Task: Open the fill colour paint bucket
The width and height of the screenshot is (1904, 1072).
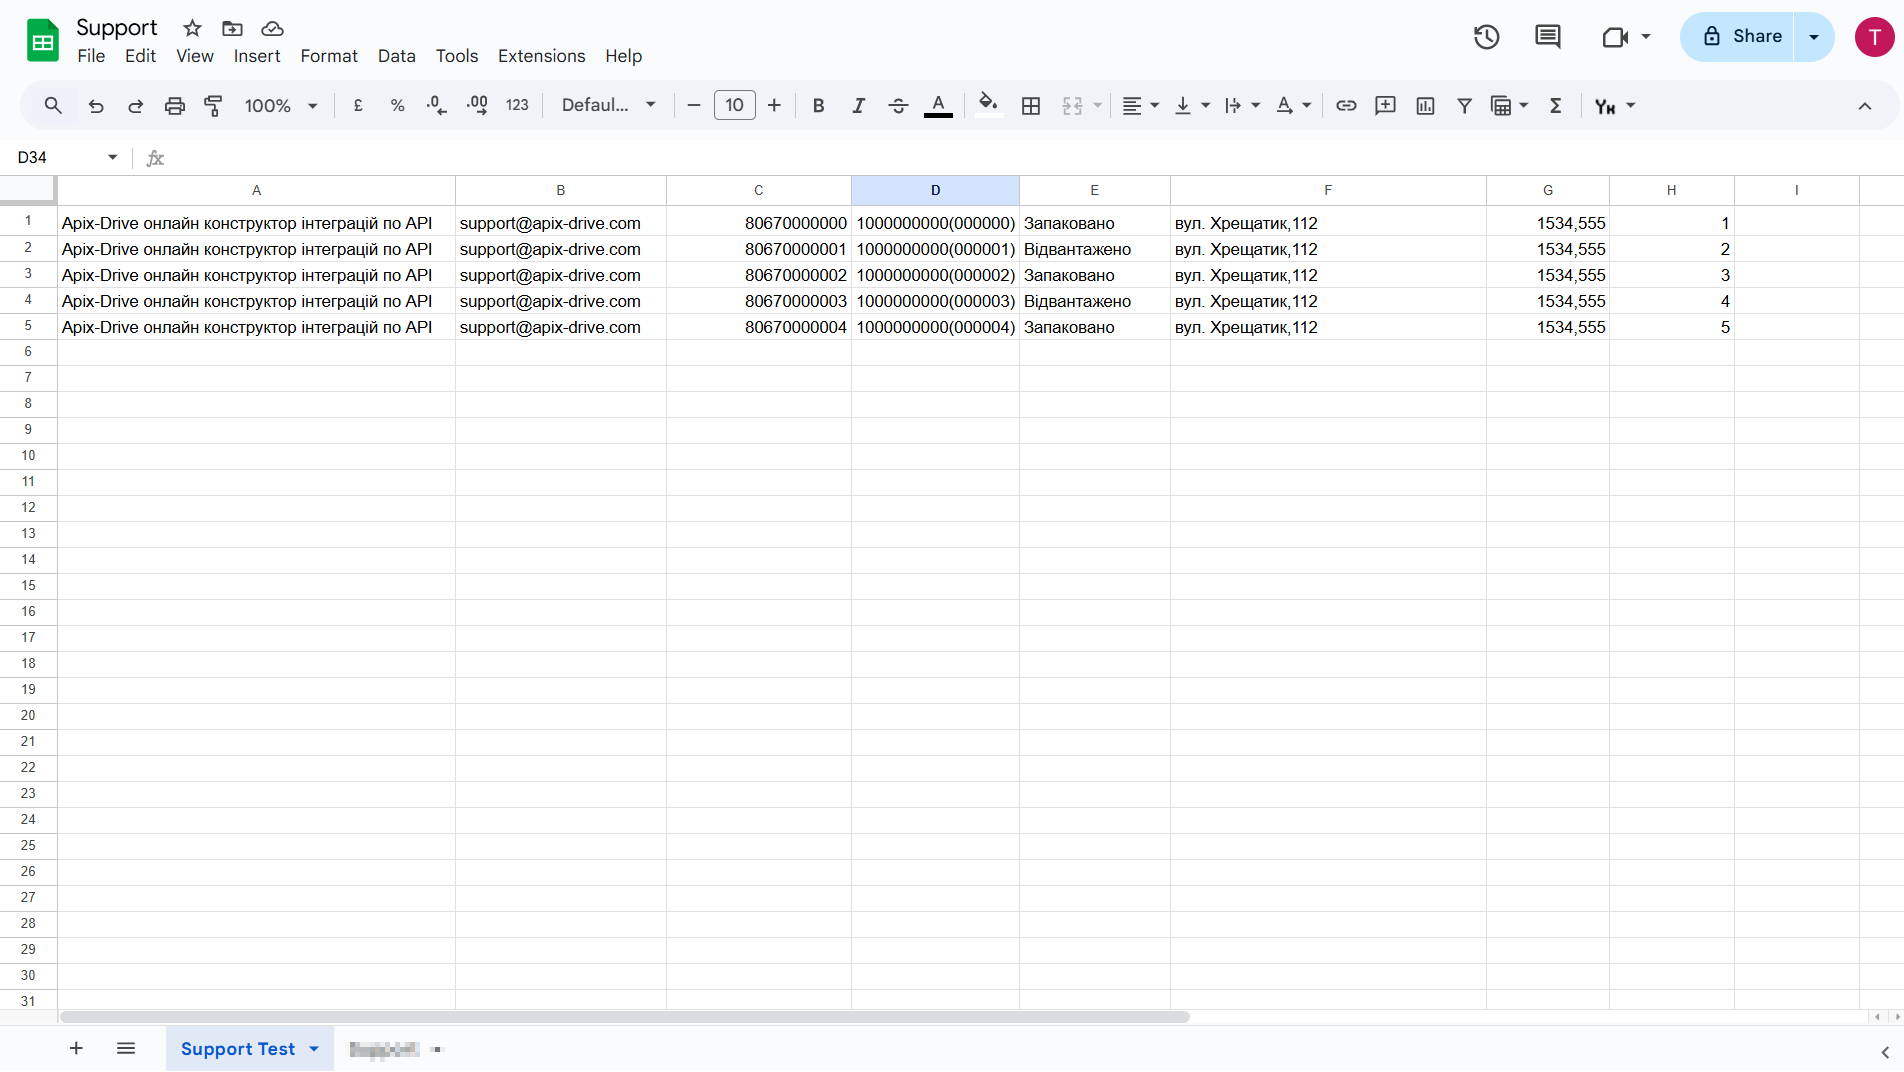Action: (x=989, y=105)
